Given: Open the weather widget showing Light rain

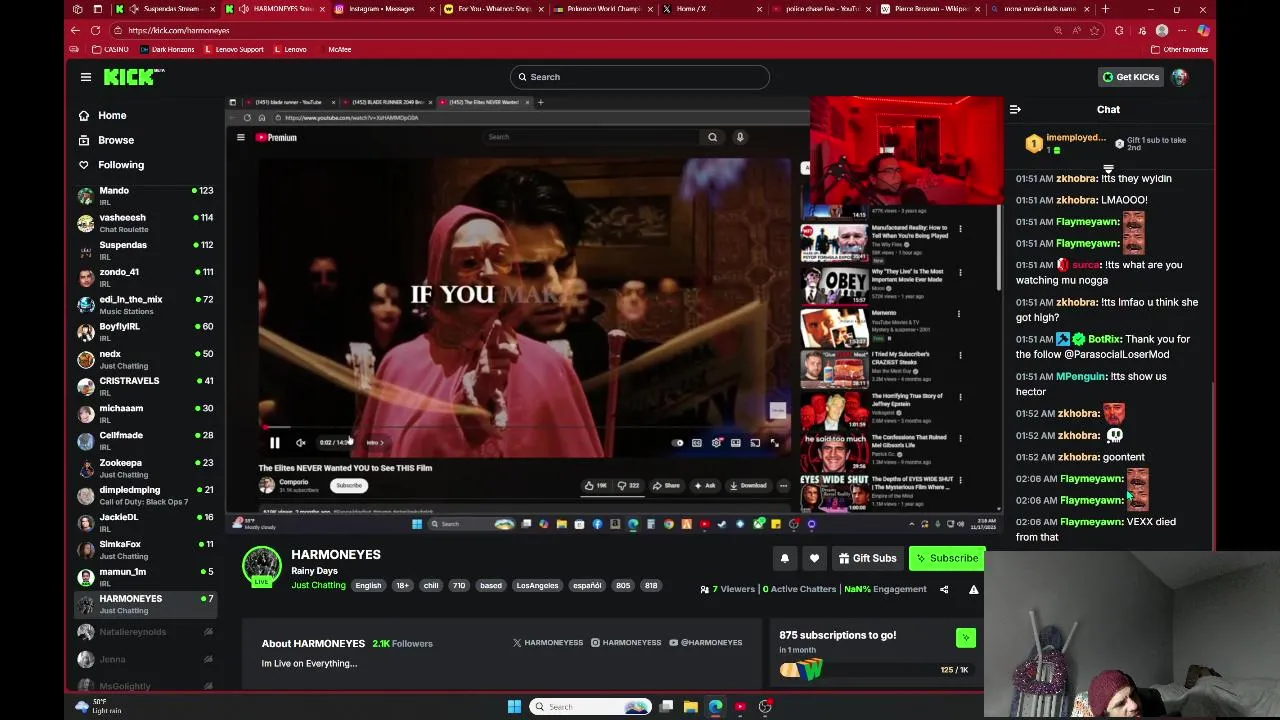Looking at the screenshot, I should (x=99, y=706).
